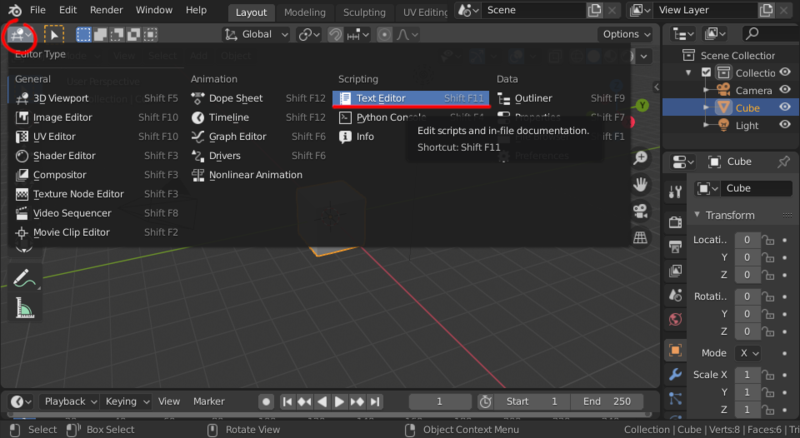This screenshot has width=800, height=438.
Task: Hide Cube with its eye icon
Action: (785, 107)
